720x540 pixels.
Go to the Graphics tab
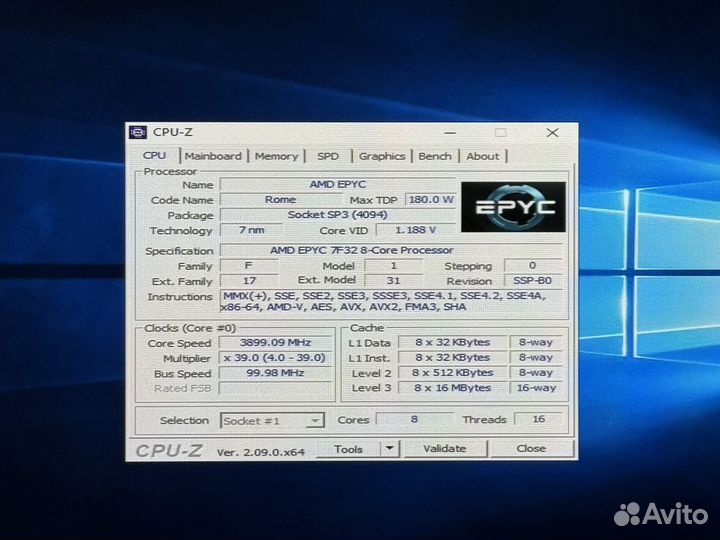tap(382, 156)
